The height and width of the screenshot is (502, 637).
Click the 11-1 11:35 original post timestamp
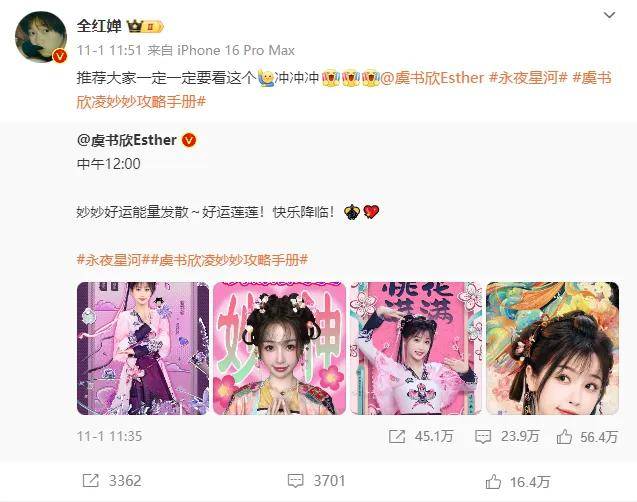point(110,437)
